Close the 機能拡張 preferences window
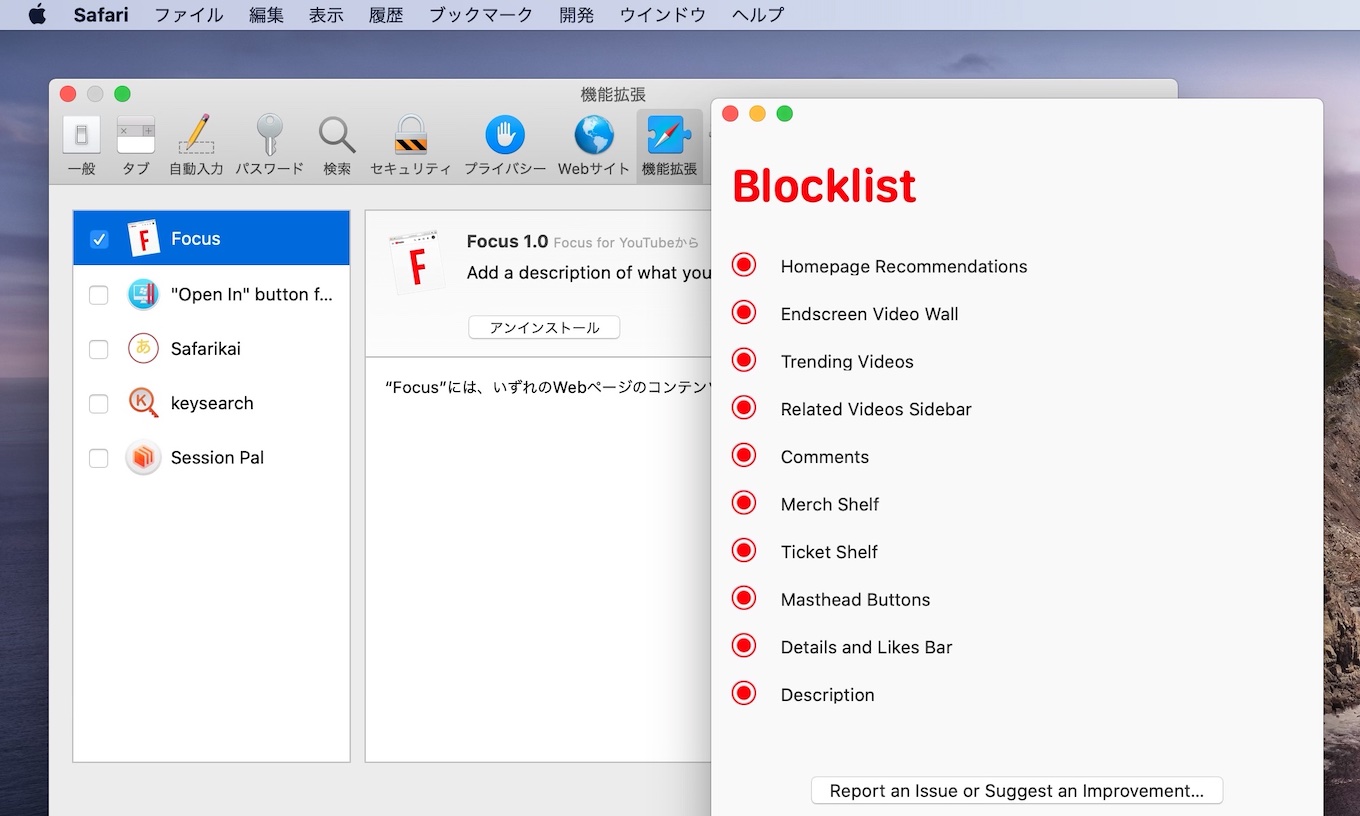This screenshot has height=816, width=1360. click(68, 94)
